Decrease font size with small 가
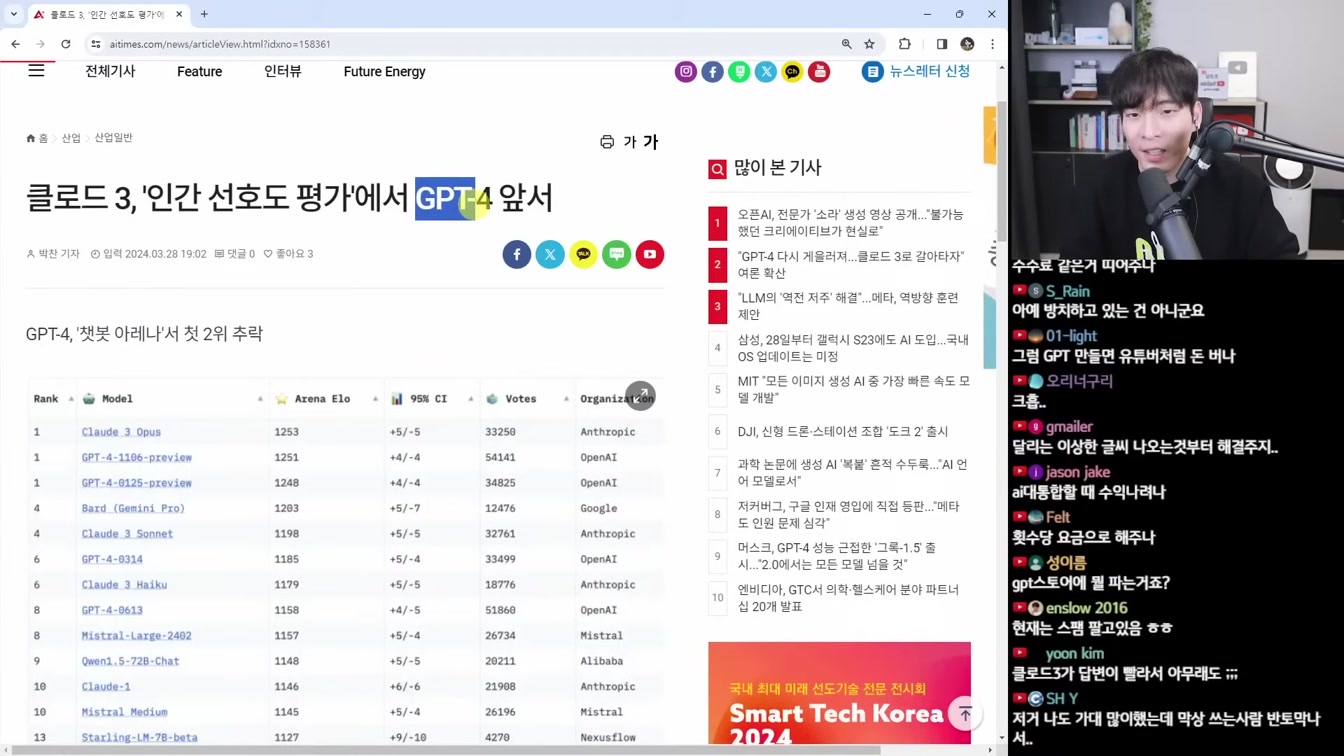 630,142
